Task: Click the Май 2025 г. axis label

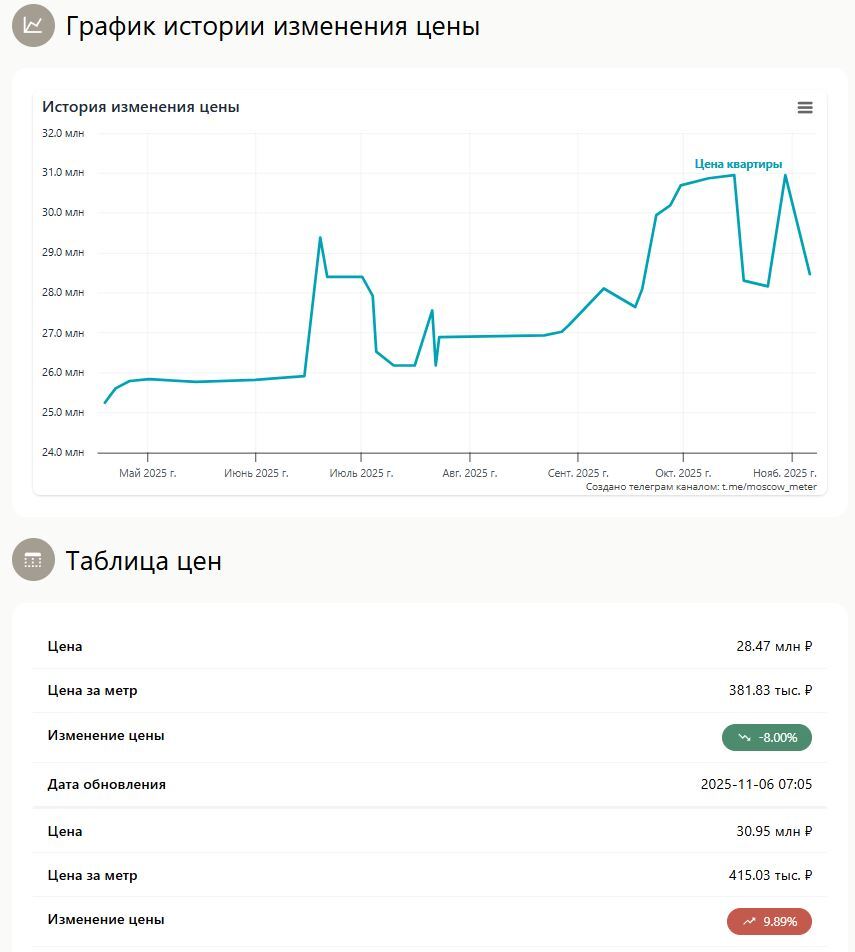Action: [147, 473]
